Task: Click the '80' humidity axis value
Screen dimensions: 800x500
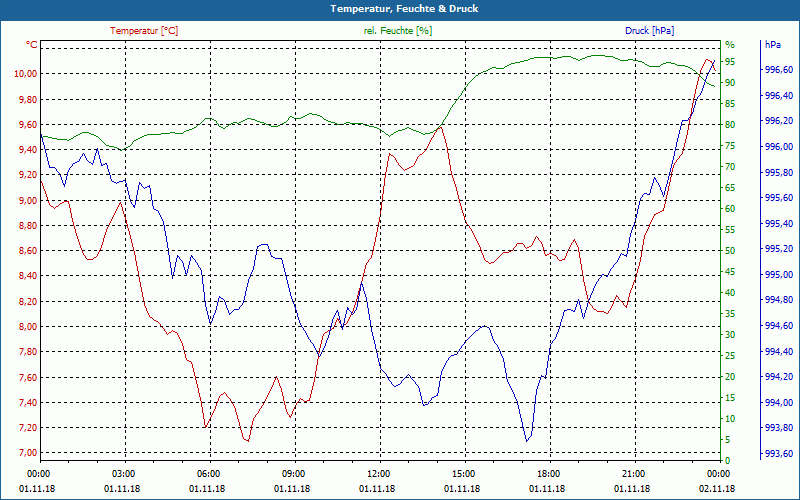Action: (x=730, y=124)
